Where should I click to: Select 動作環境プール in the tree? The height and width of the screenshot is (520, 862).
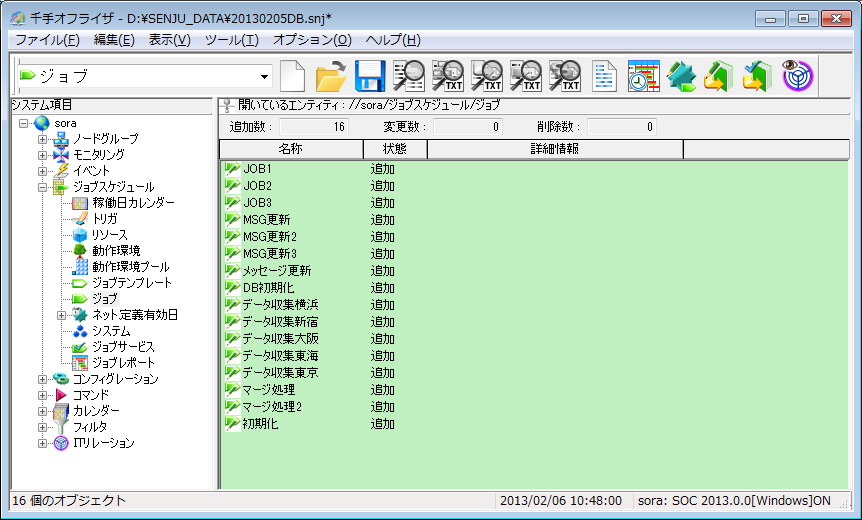pos(130,267)
